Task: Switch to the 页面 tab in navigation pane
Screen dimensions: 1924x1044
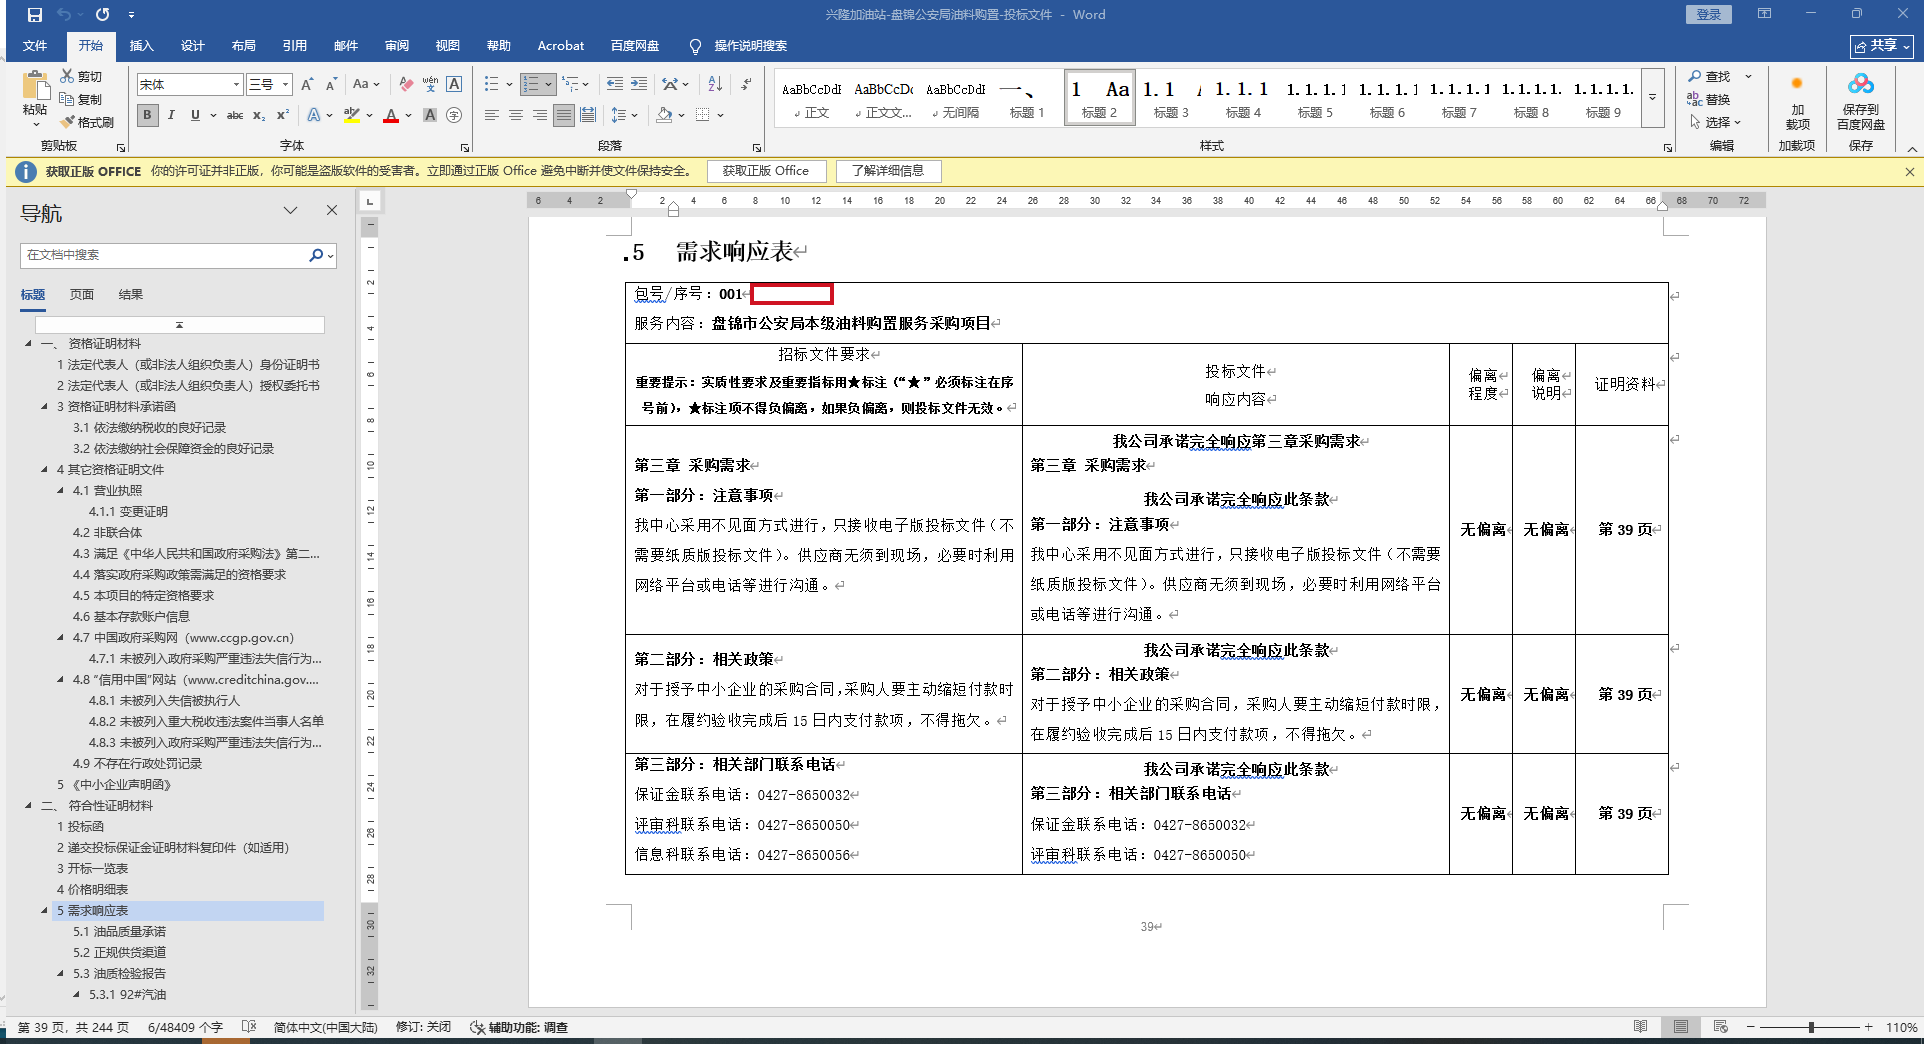Action: tap(82, 295)
